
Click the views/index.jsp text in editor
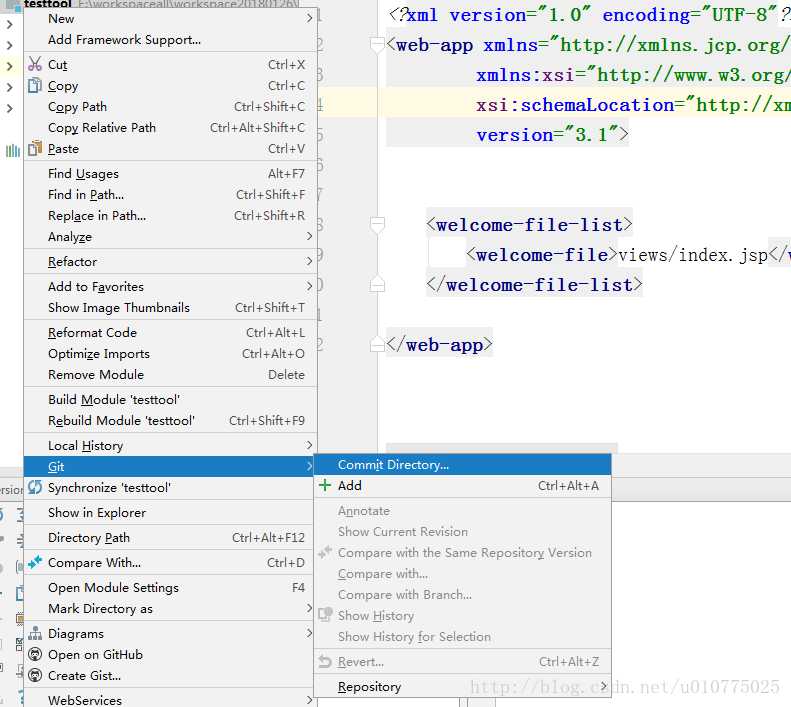click(693, 255)
